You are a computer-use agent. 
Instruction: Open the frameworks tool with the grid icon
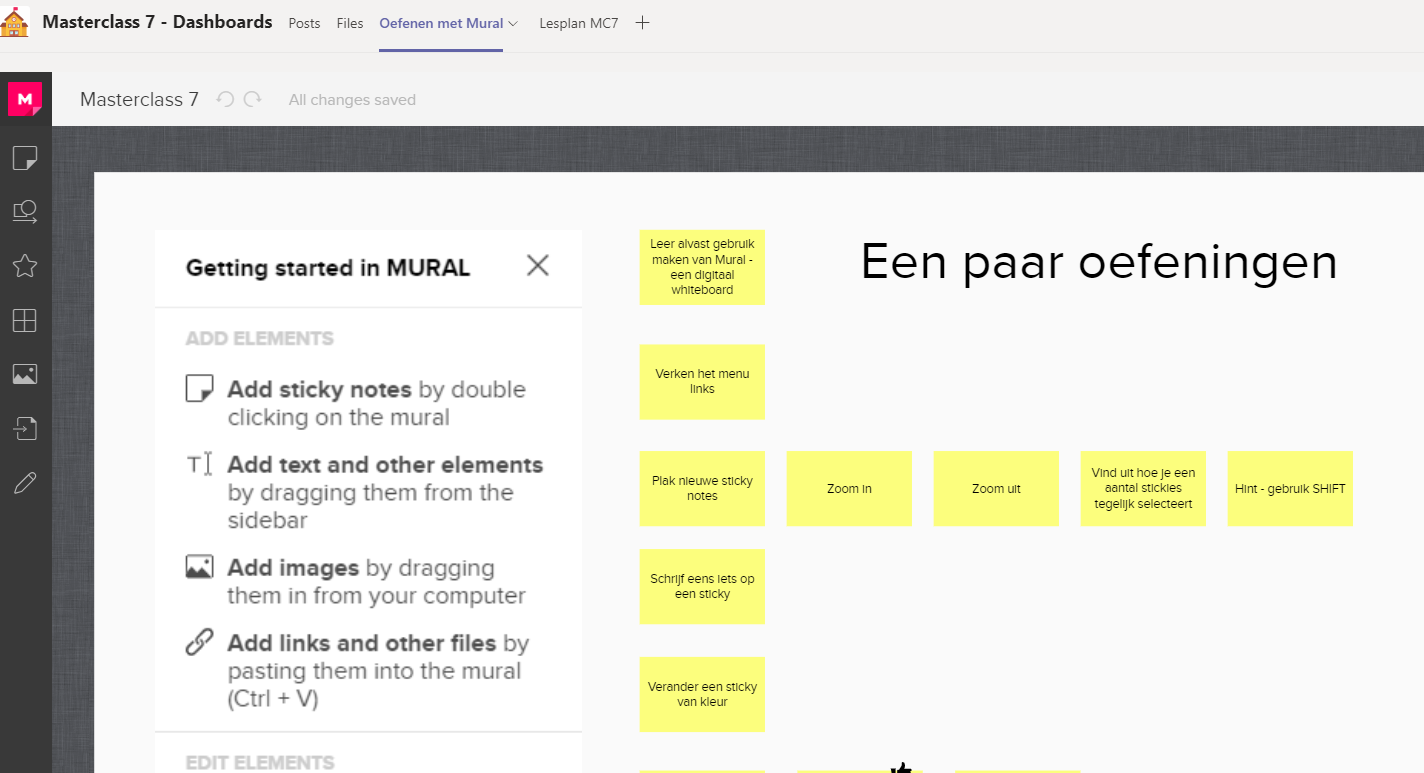click(25, 319)
